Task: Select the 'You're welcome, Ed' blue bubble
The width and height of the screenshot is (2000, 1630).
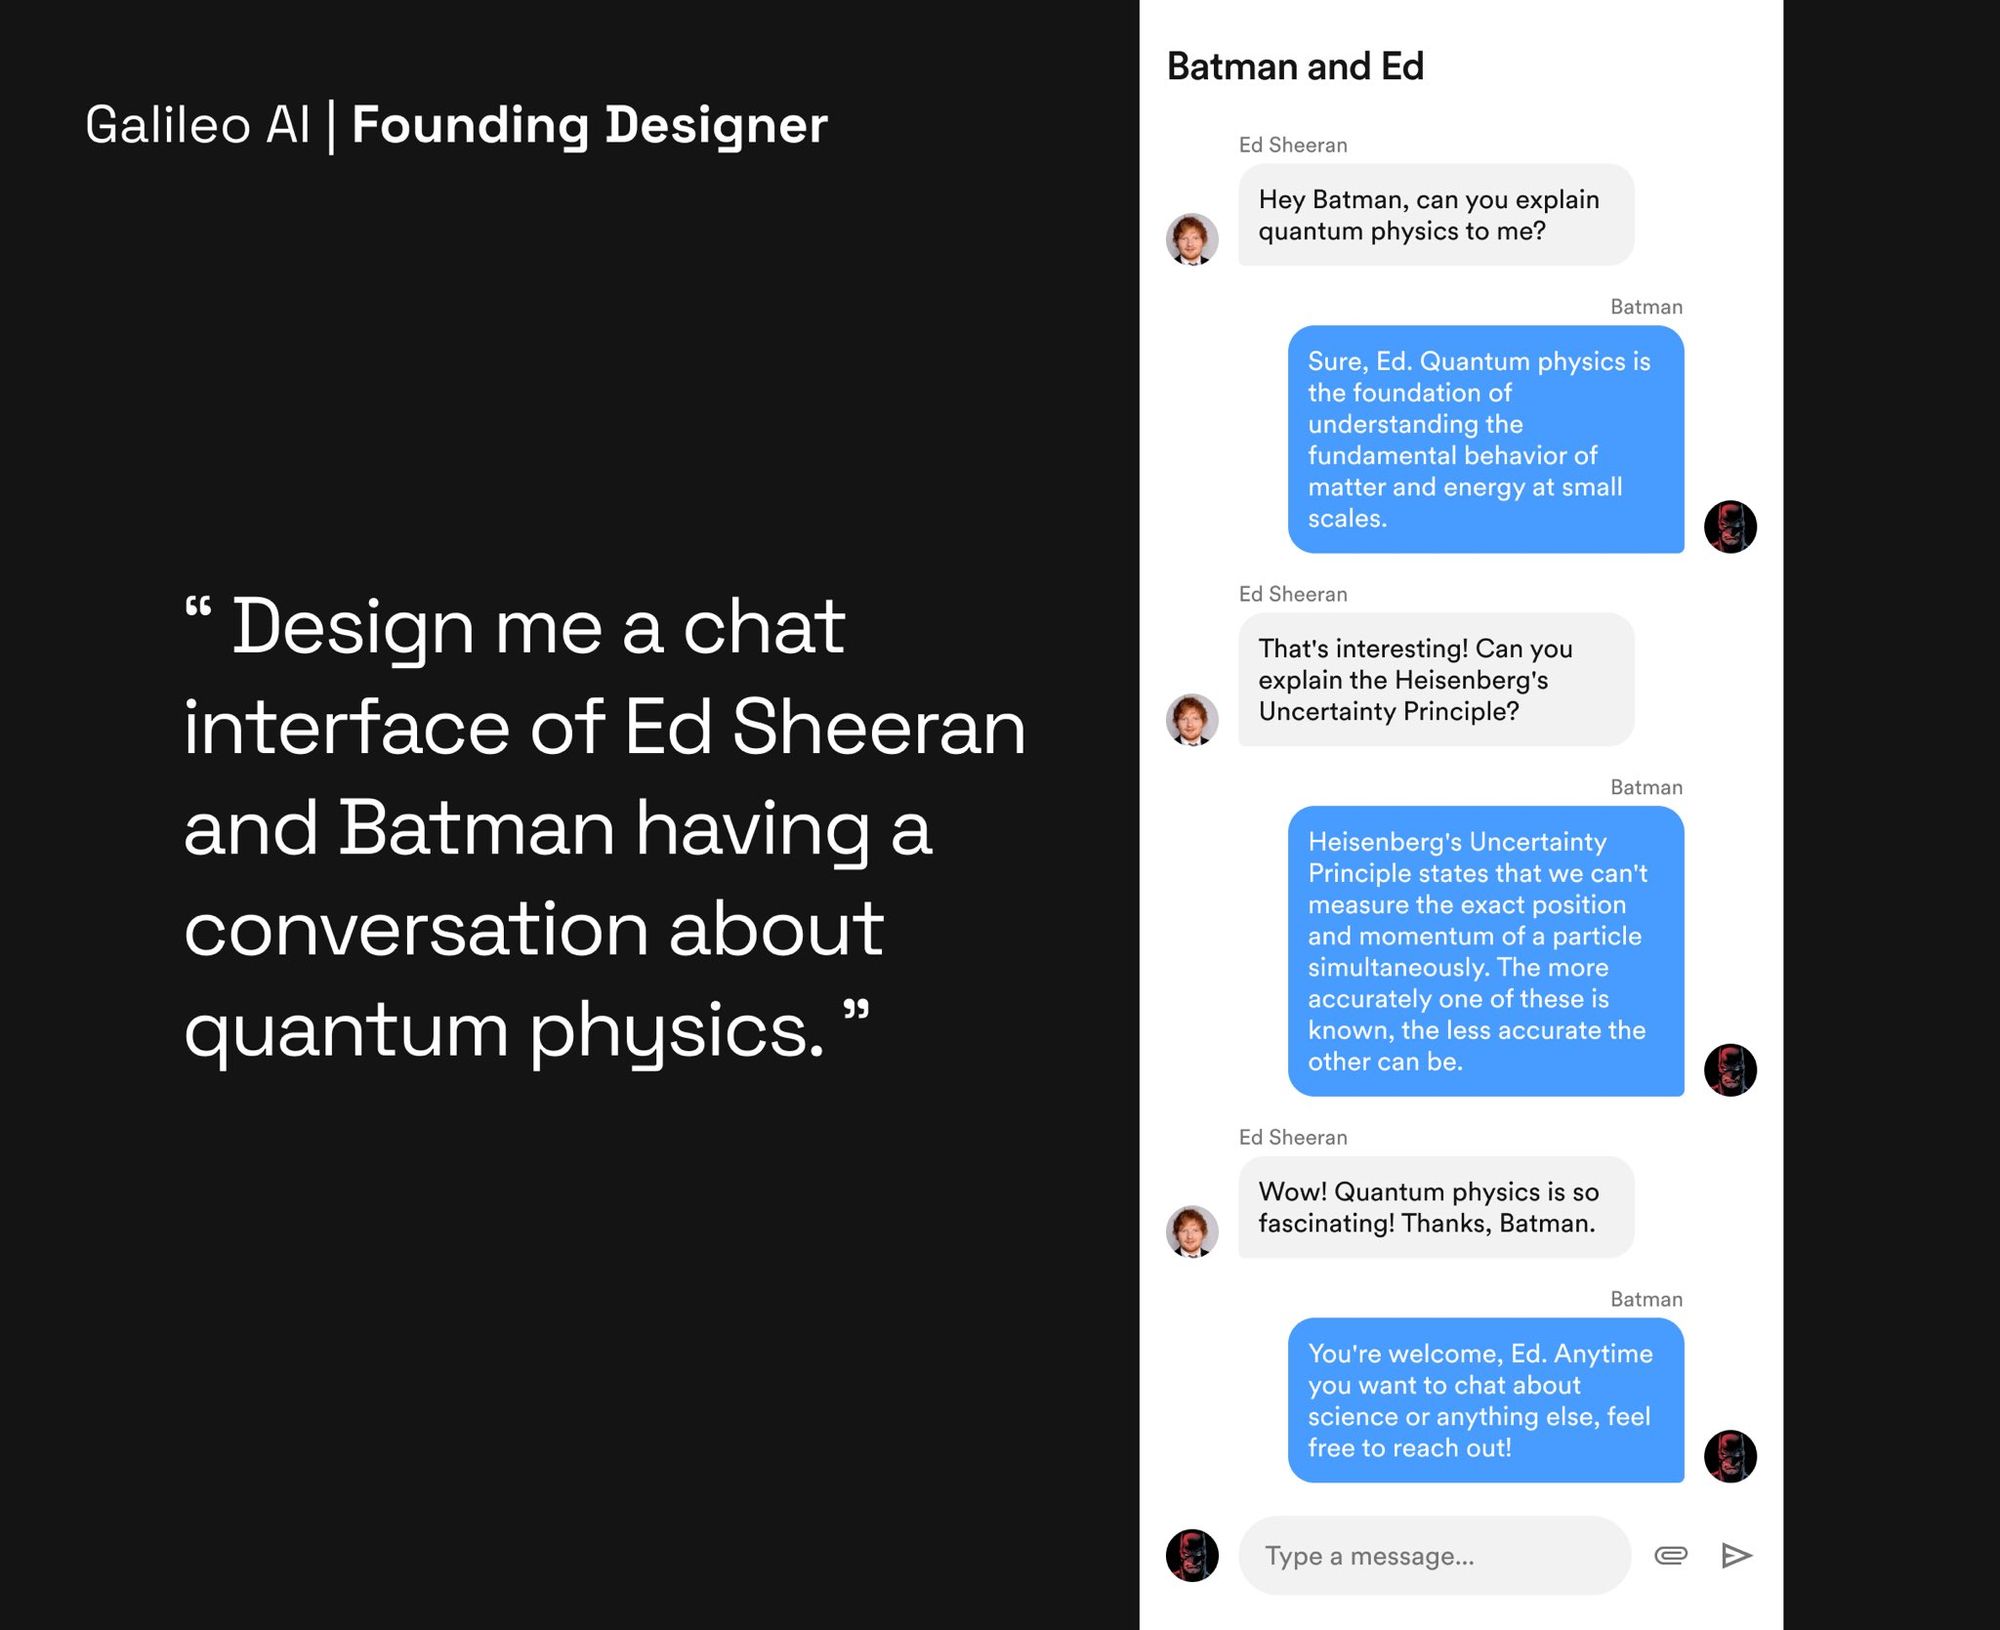Action: pos(1486,1400)
